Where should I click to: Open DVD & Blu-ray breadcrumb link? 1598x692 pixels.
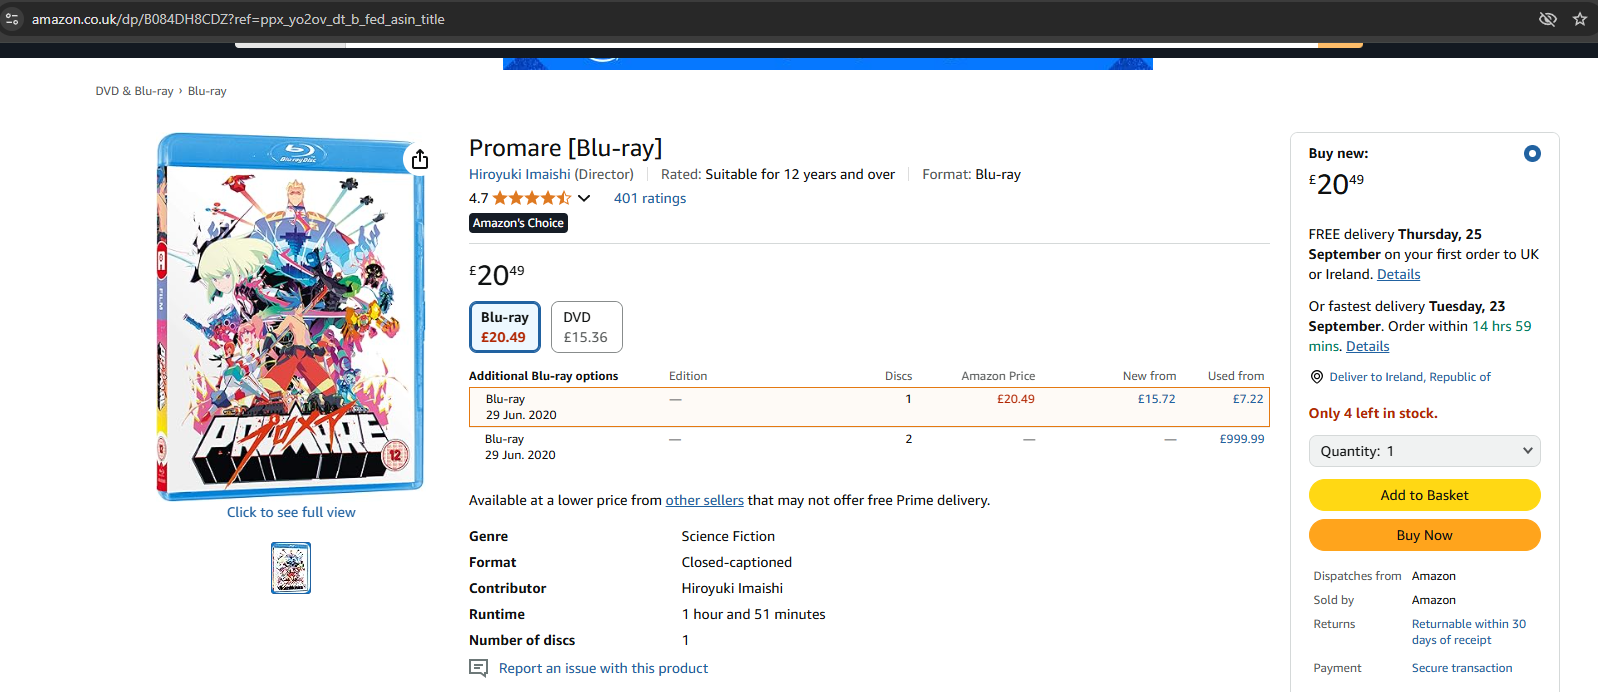[x=135, y=91]
